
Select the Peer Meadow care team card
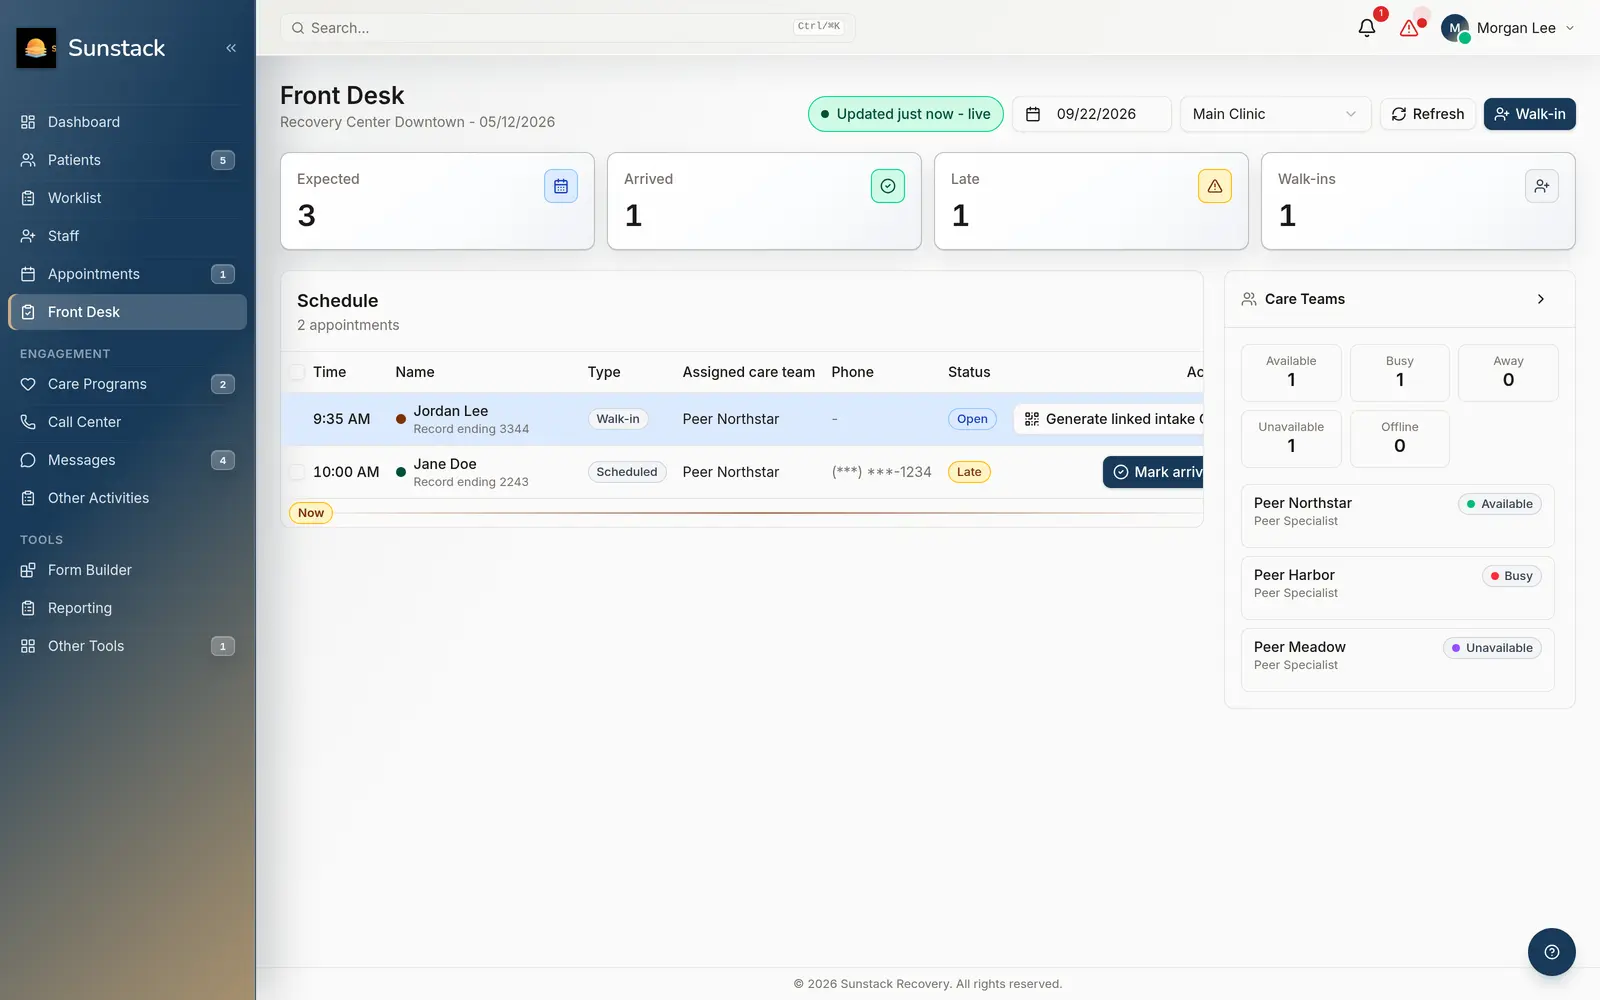point(1398,660)
